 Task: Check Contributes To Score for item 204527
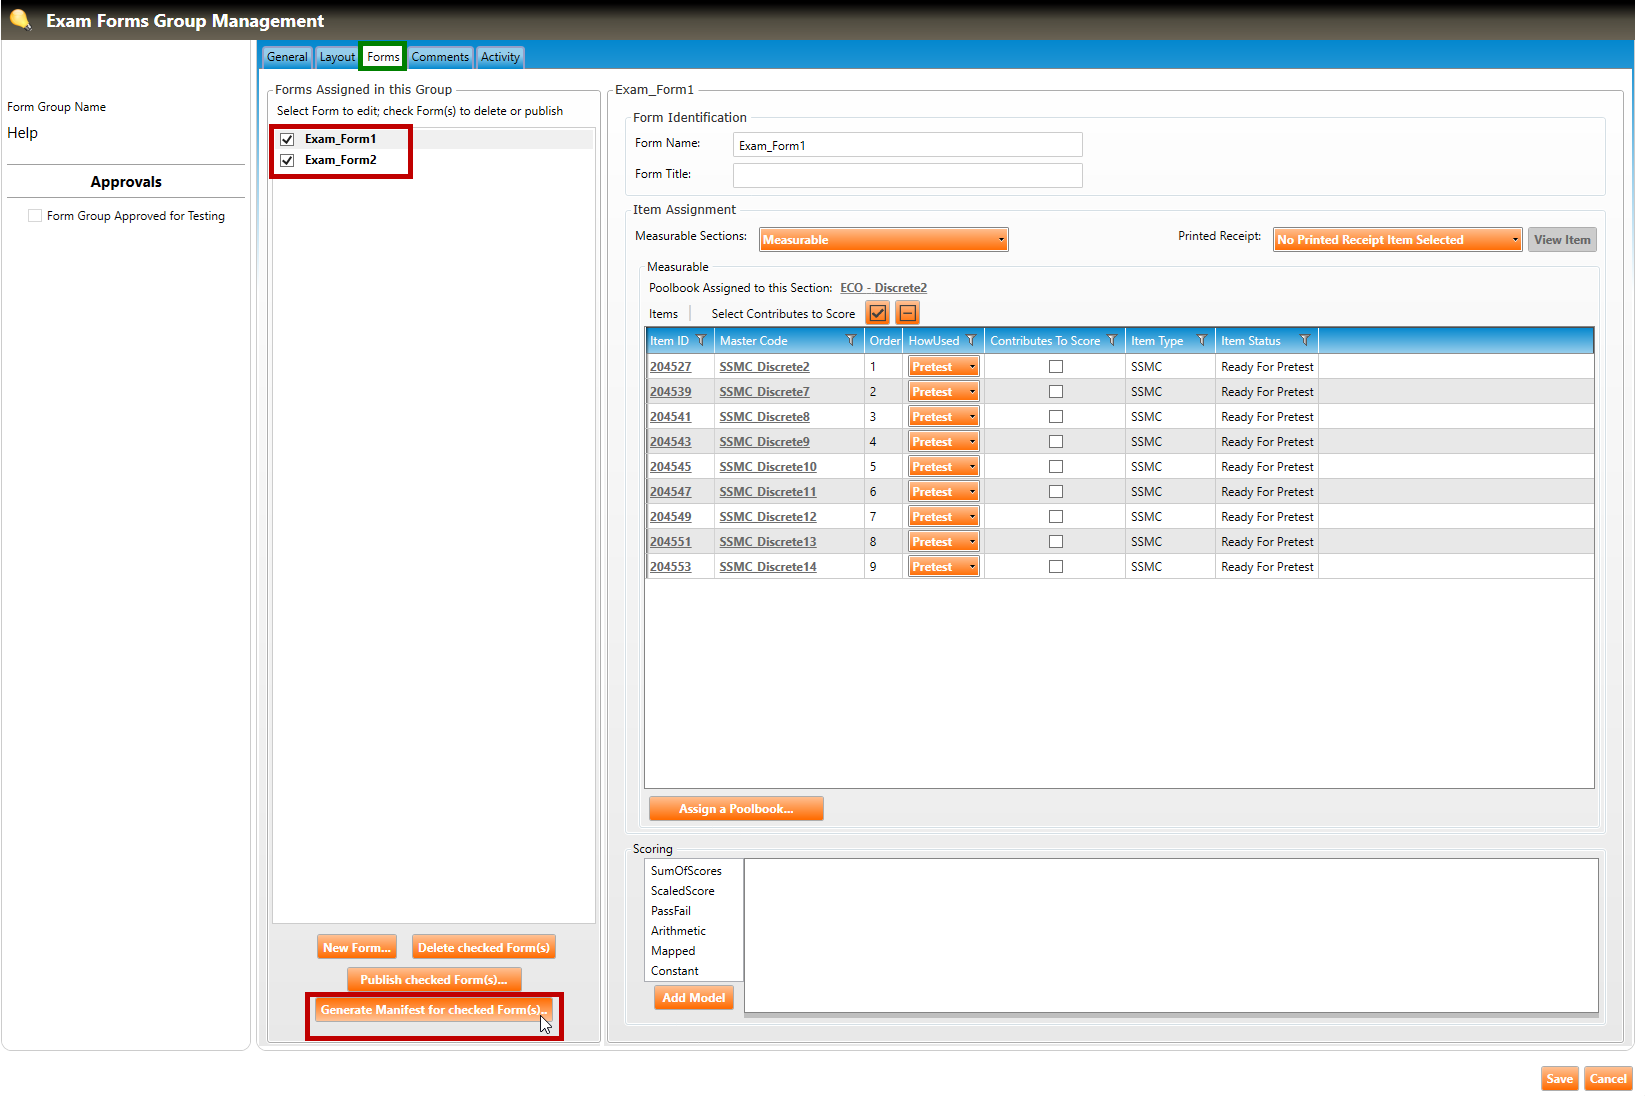pyautogui.click(x=1055, y=367)
